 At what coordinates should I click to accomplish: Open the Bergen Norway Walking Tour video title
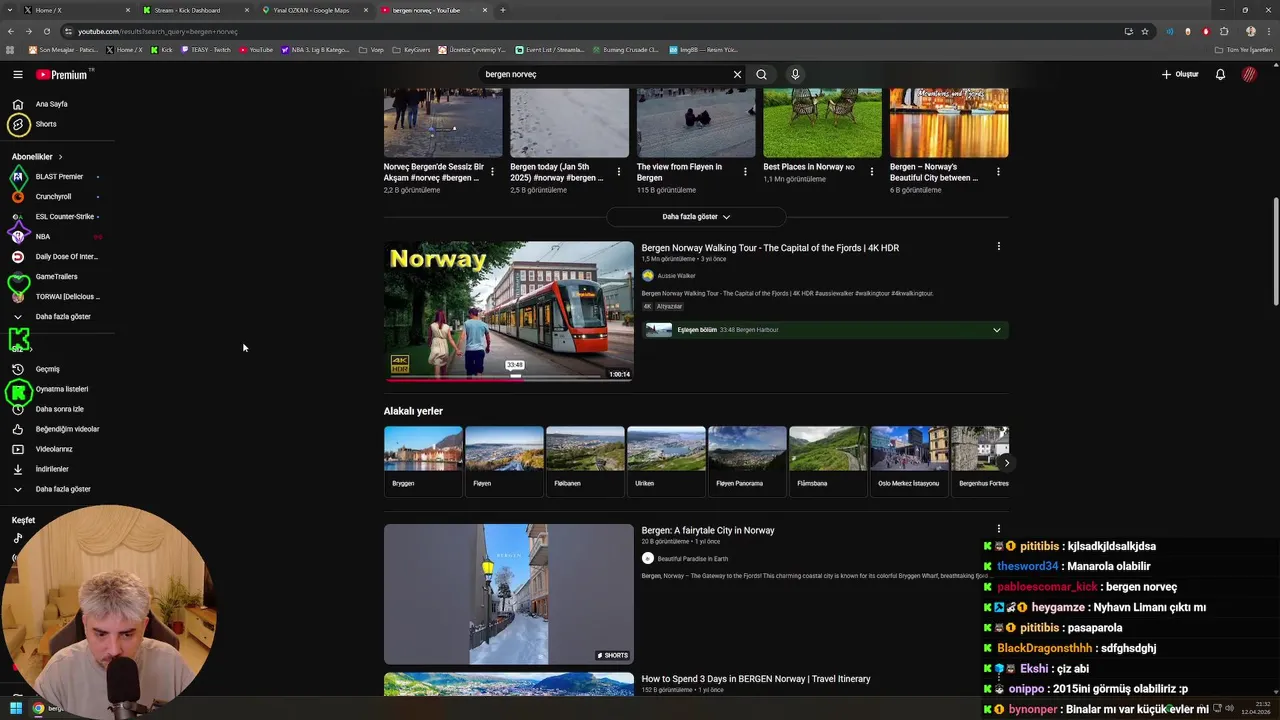(770, 248)
